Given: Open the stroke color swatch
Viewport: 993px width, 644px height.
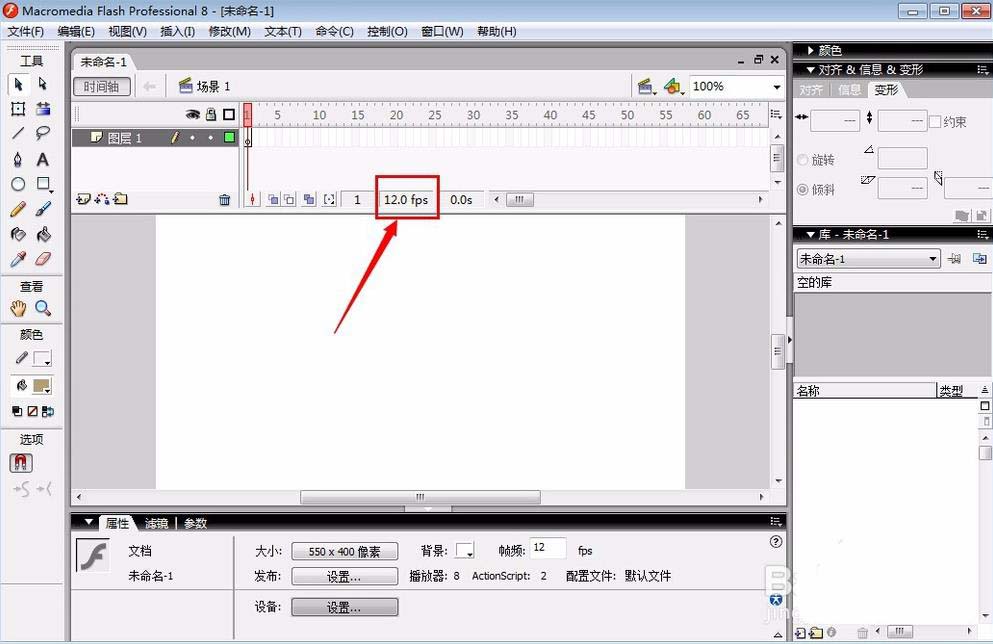Looking at the screenshot, I should 42,359.
